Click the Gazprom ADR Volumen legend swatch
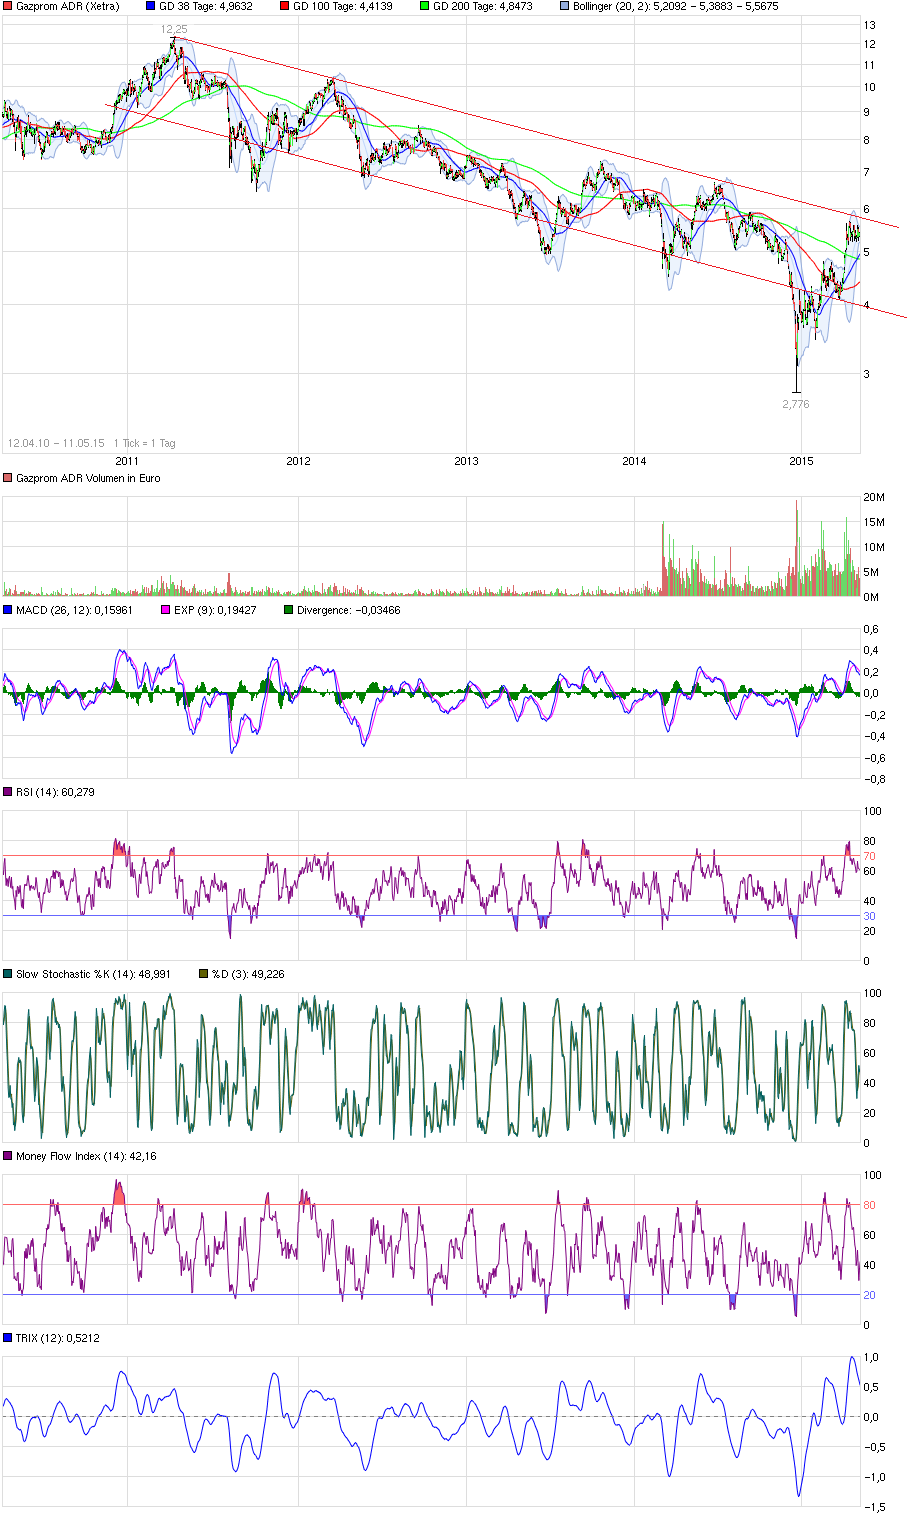Screen dimensions: 907x1517 click(8, 478)
